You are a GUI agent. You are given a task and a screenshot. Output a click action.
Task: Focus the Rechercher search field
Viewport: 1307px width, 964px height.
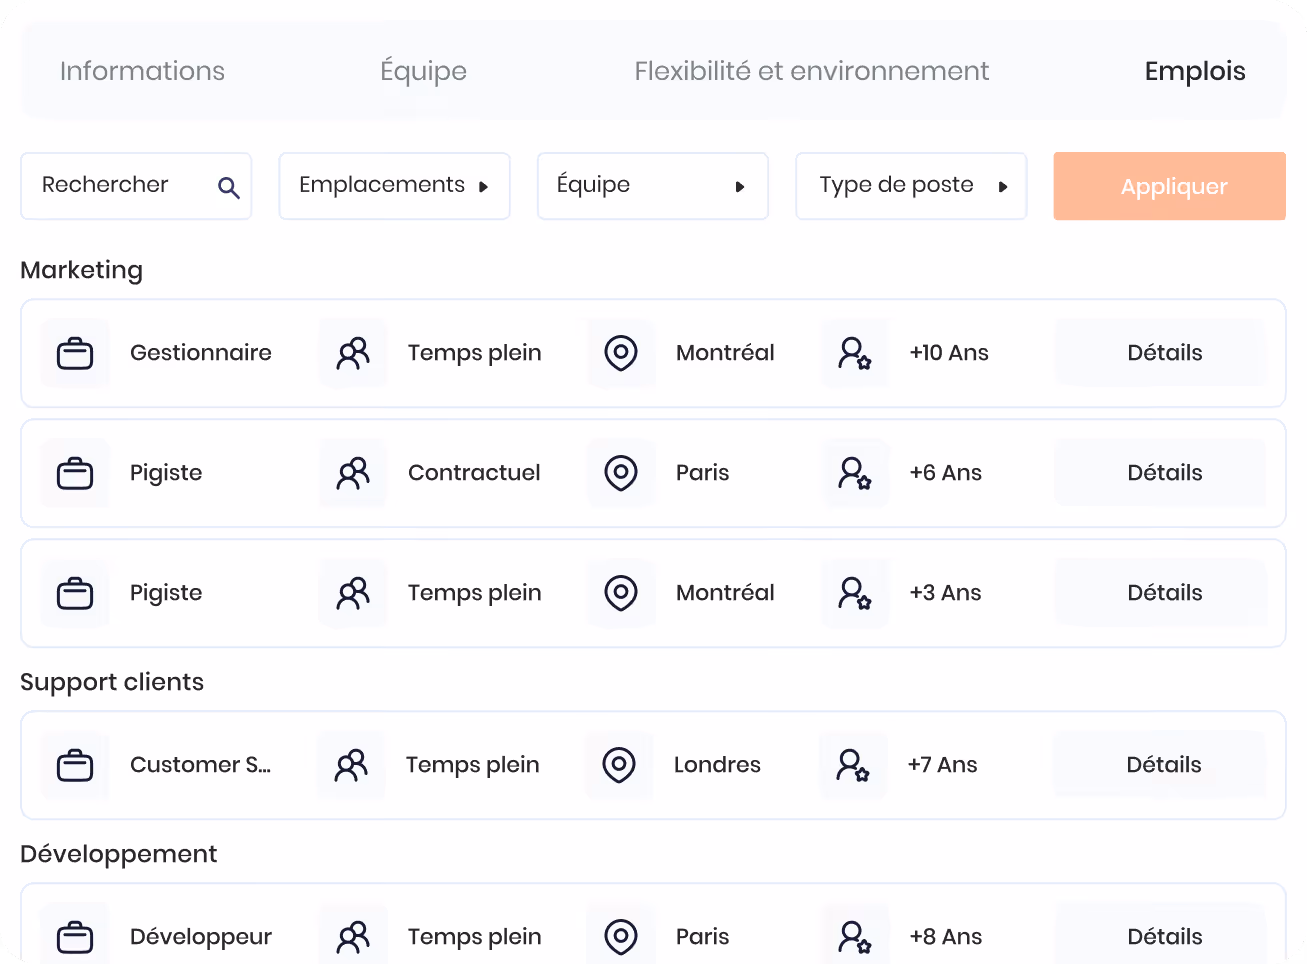pyautogui.click(x=136, y=186)
